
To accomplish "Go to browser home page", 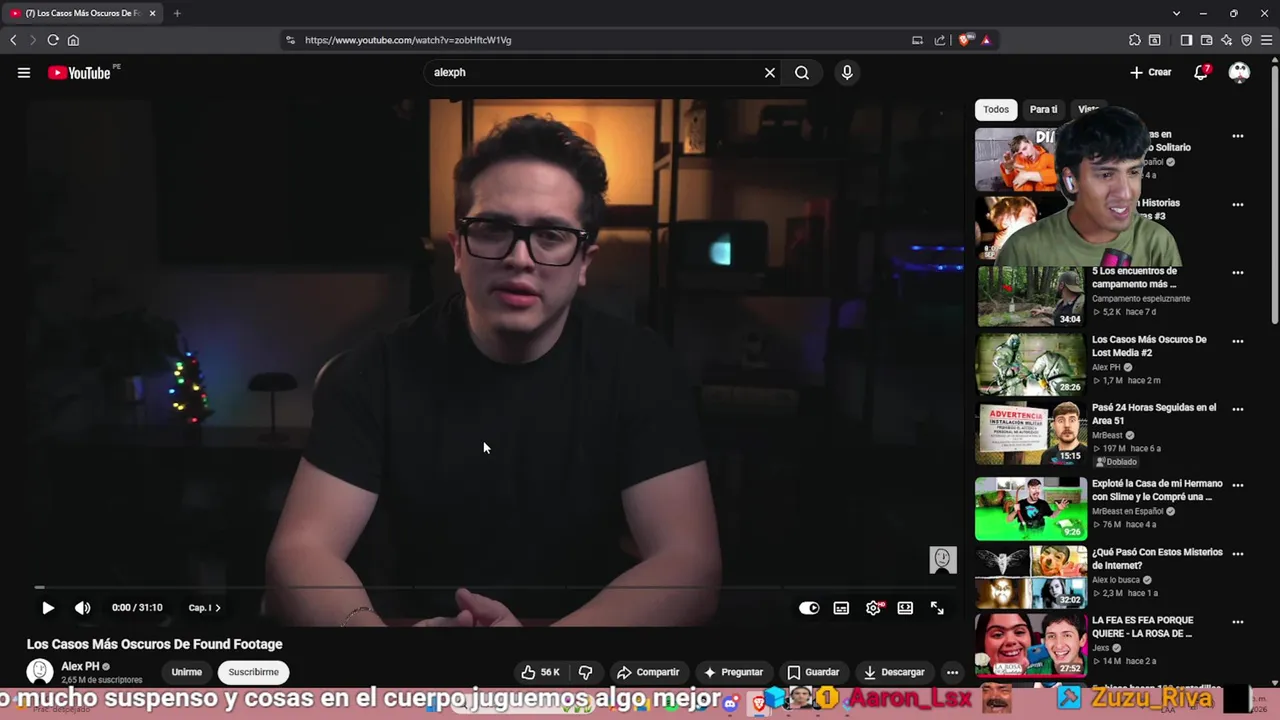I will tap(73, 40).
